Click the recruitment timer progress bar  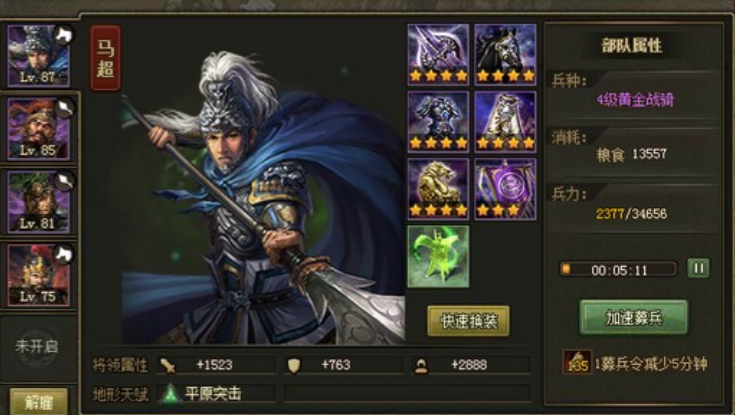tap(619, 269)
